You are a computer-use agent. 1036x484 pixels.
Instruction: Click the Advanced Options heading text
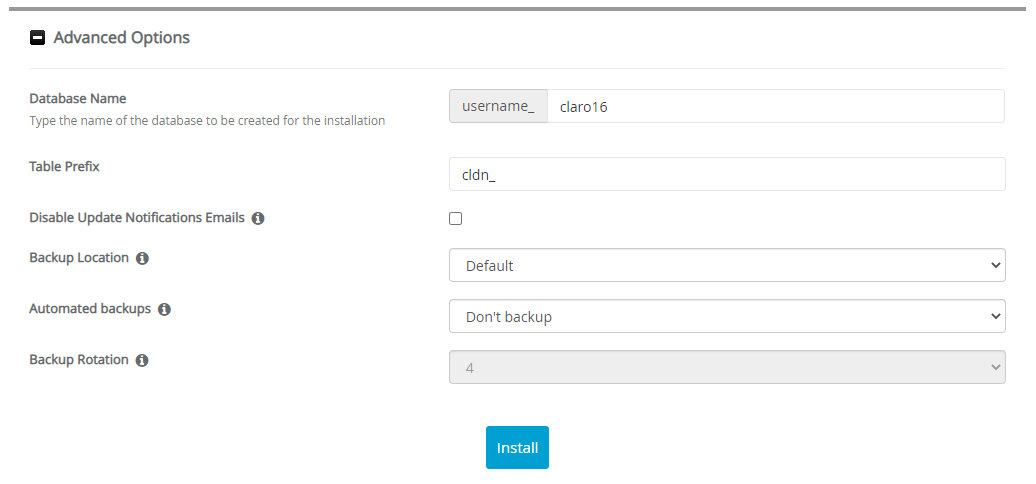[x=121, y=38]
